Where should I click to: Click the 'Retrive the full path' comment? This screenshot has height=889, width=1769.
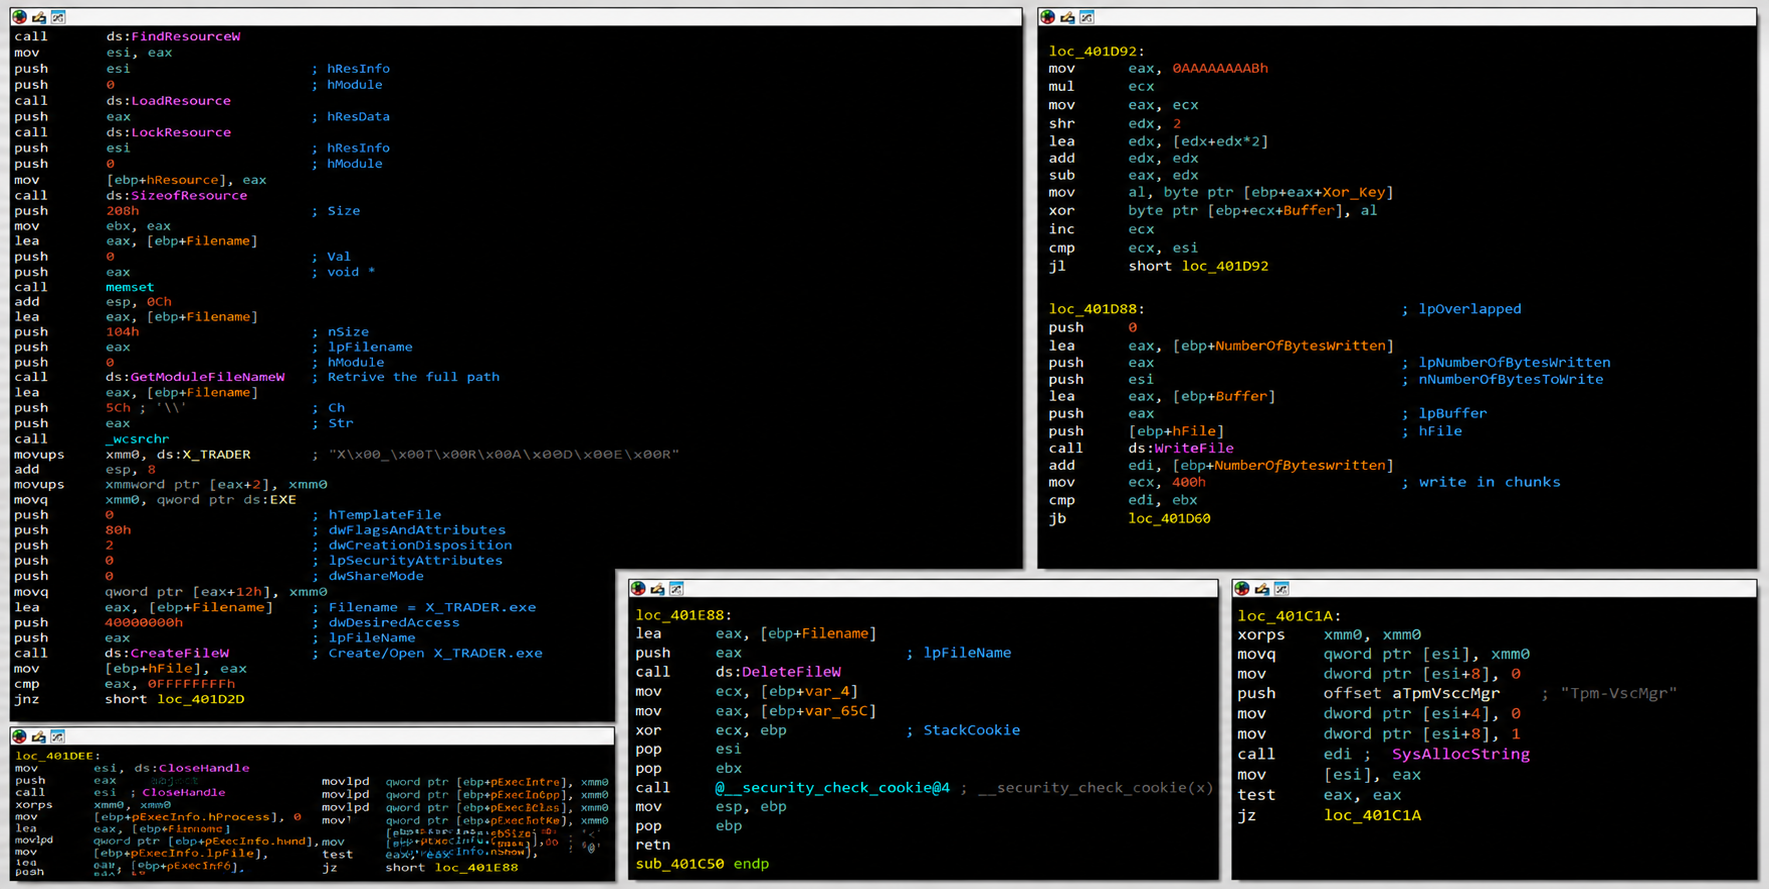413,377
